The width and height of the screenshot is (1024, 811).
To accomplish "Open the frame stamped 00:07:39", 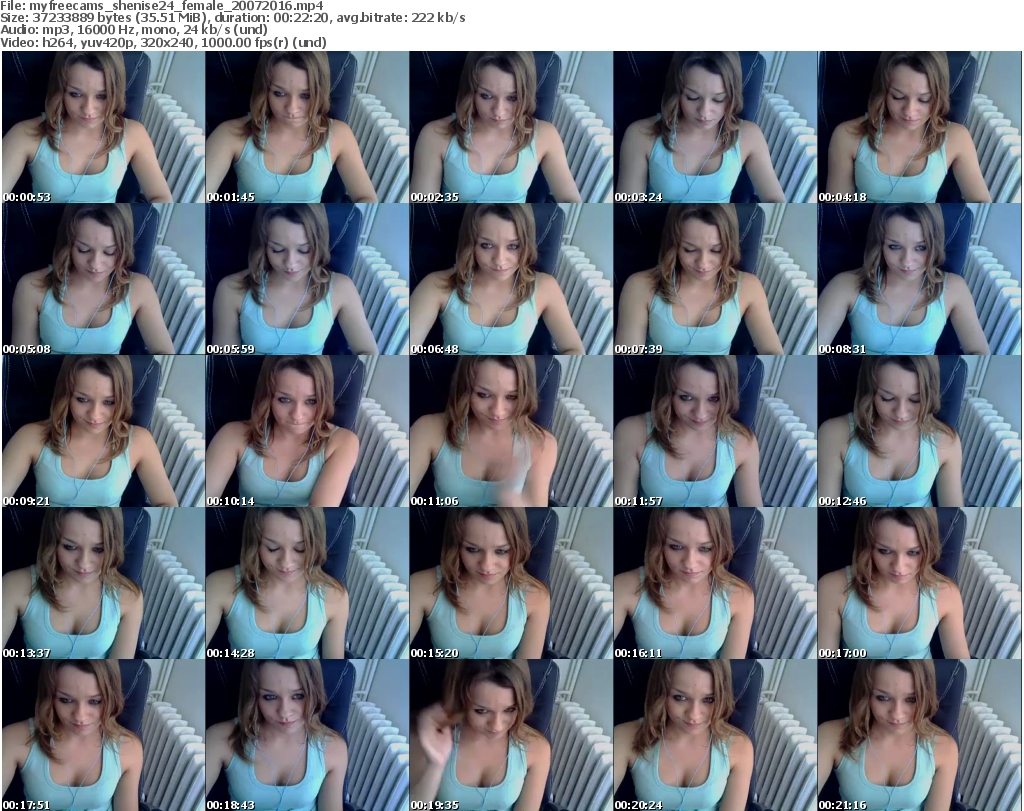I will tap(714, 279).
